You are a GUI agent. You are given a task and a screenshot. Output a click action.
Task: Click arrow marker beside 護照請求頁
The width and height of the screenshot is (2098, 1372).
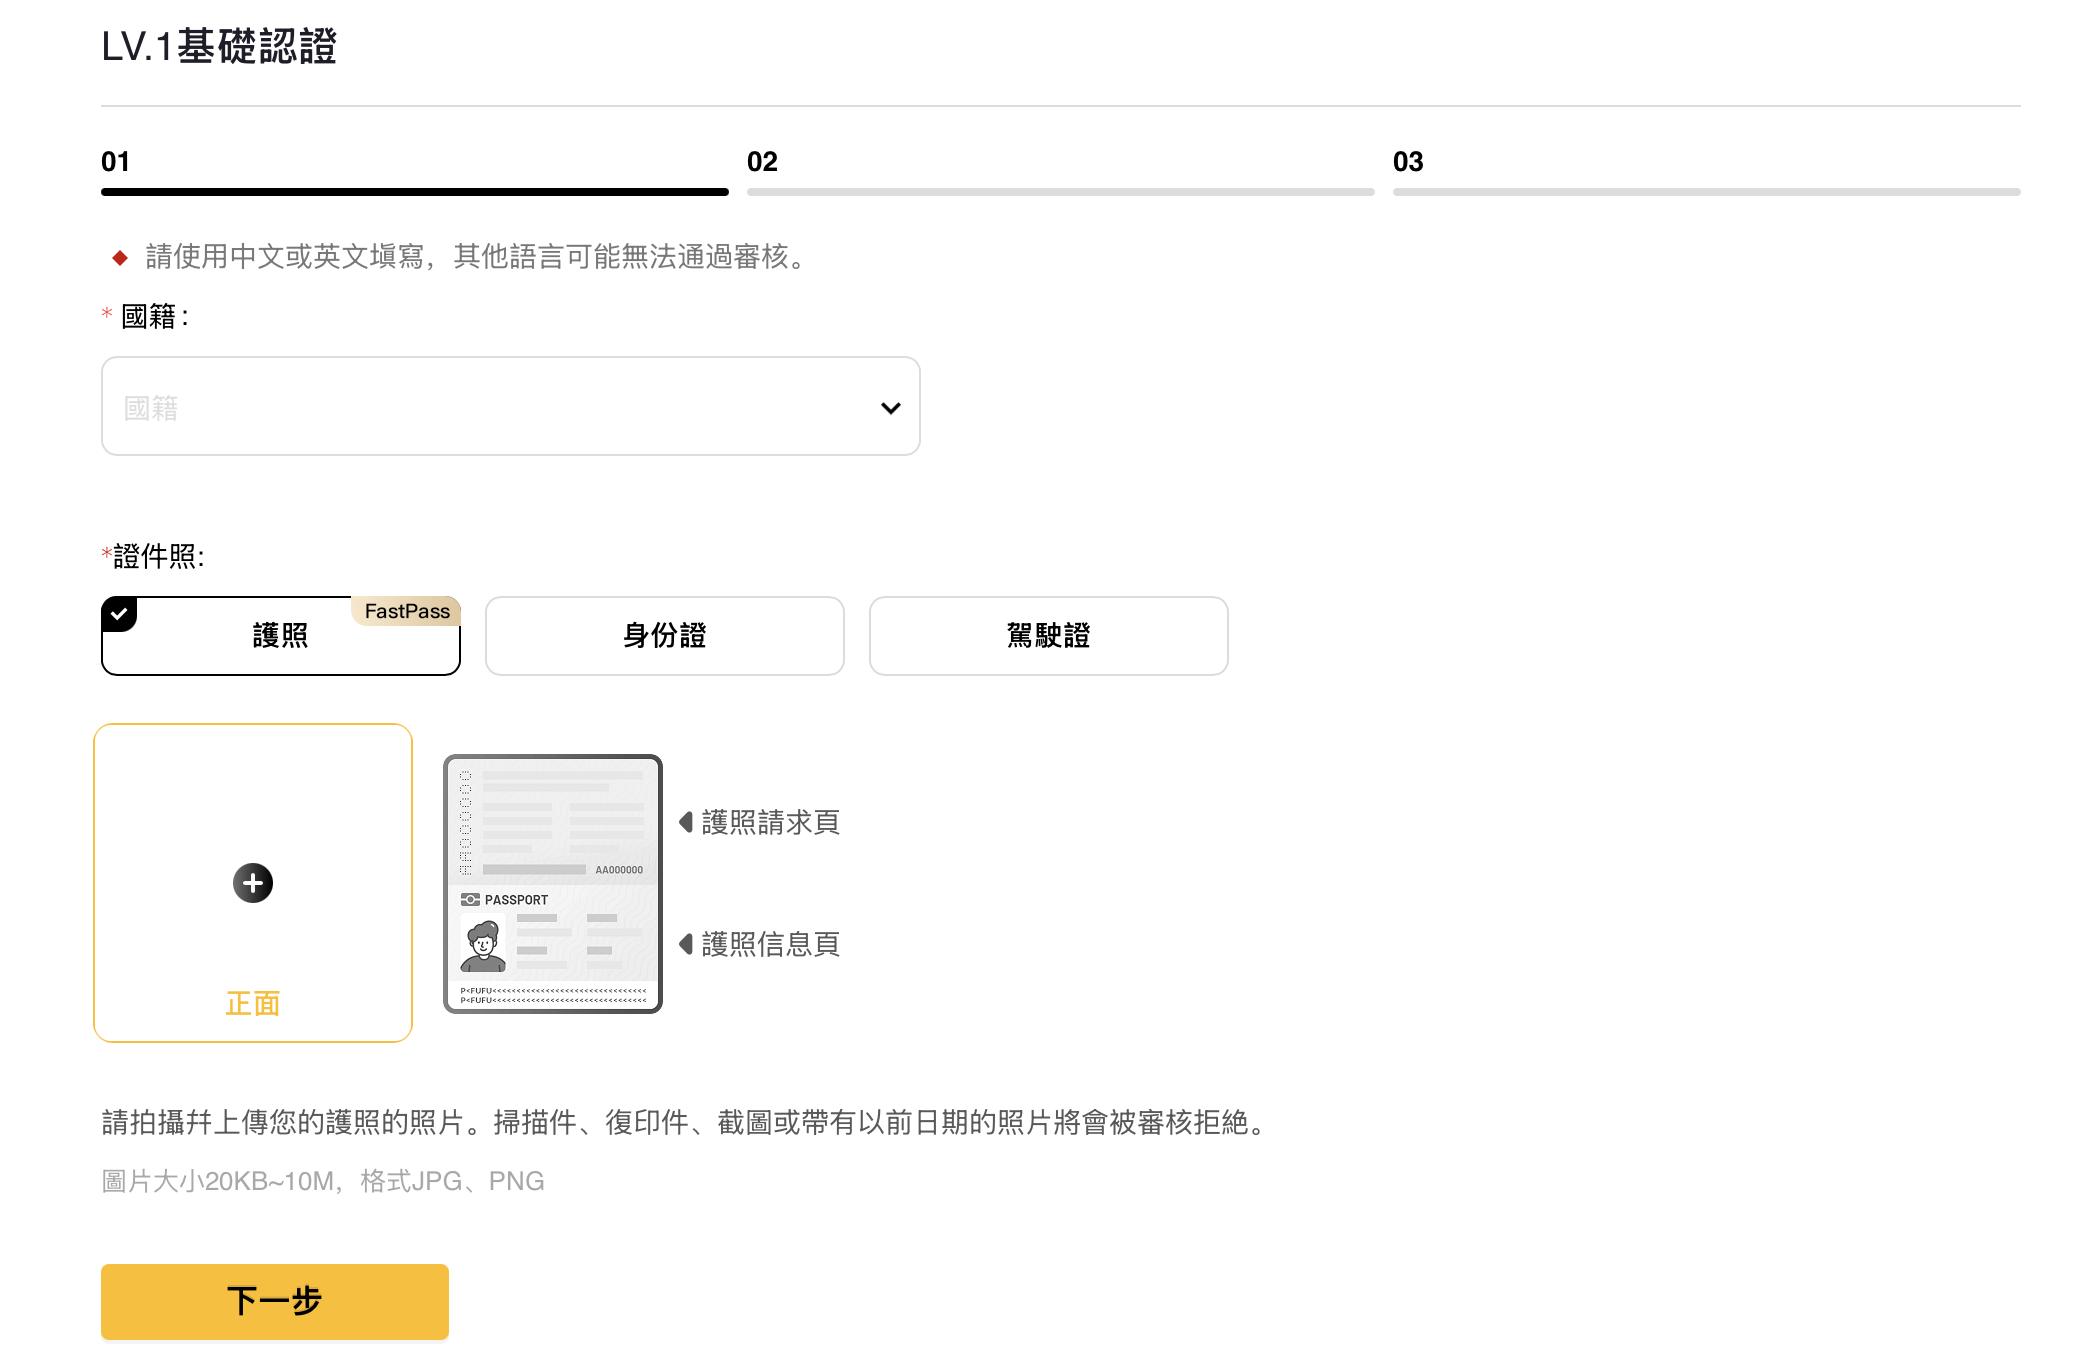(686, 822)
